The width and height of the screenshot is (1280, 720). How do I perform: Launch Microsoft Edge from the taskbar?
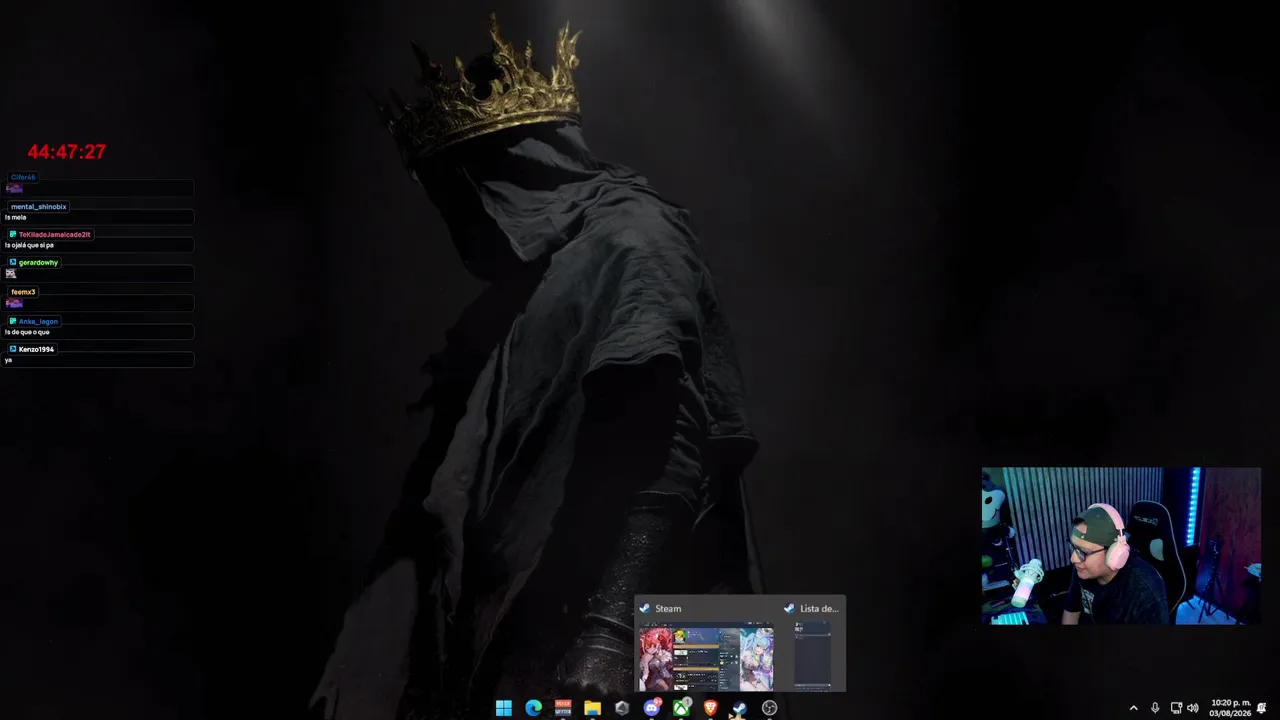pyautogui.click(x=533, y=708)
